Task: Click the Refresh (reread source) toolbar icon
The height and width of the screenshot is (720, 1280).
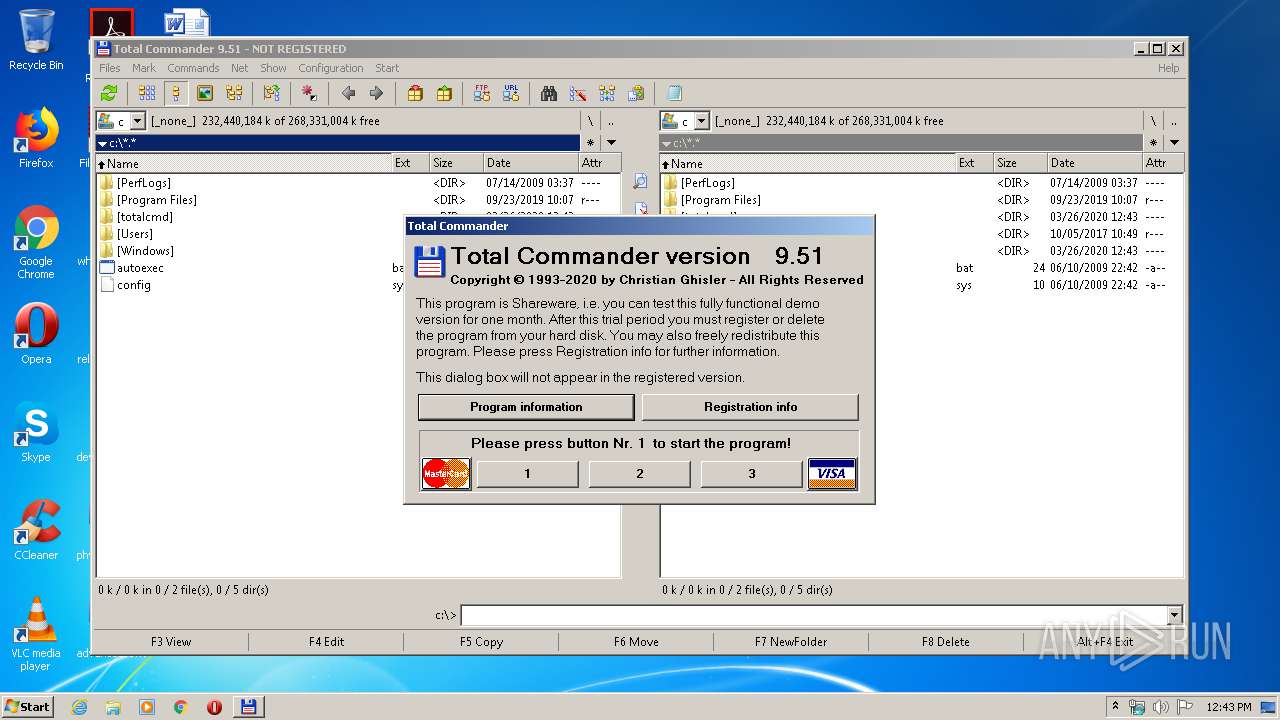Action: [109, 93]
